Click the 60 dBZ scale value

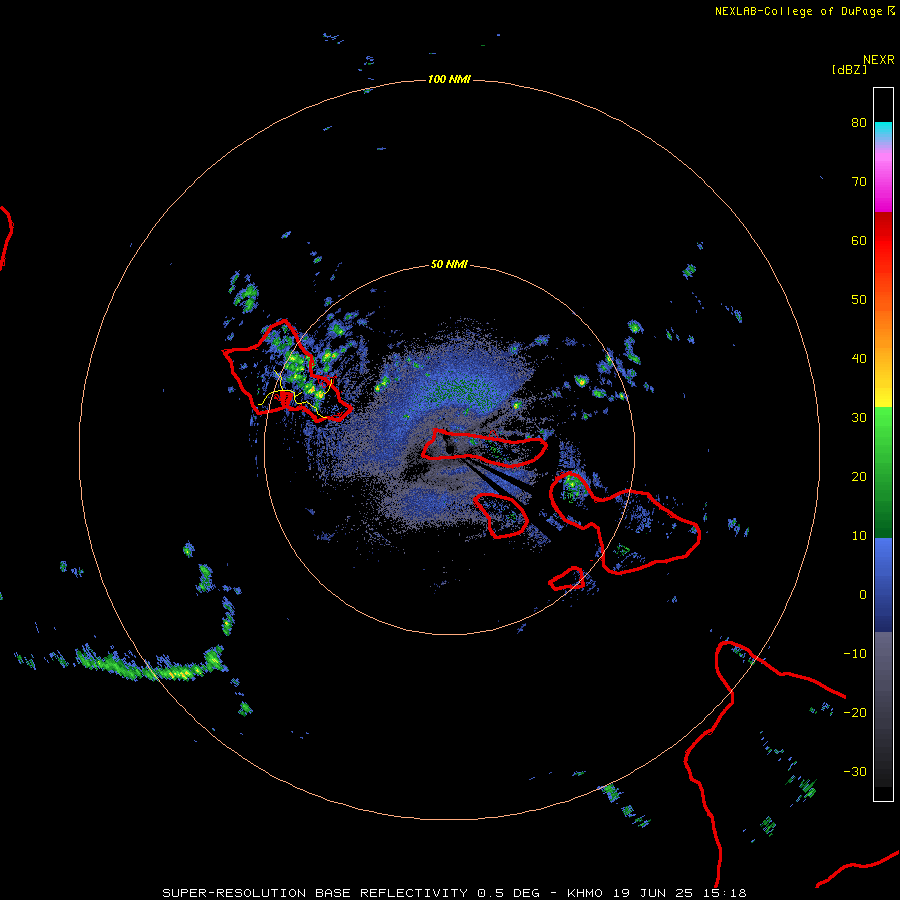point(859,240)
